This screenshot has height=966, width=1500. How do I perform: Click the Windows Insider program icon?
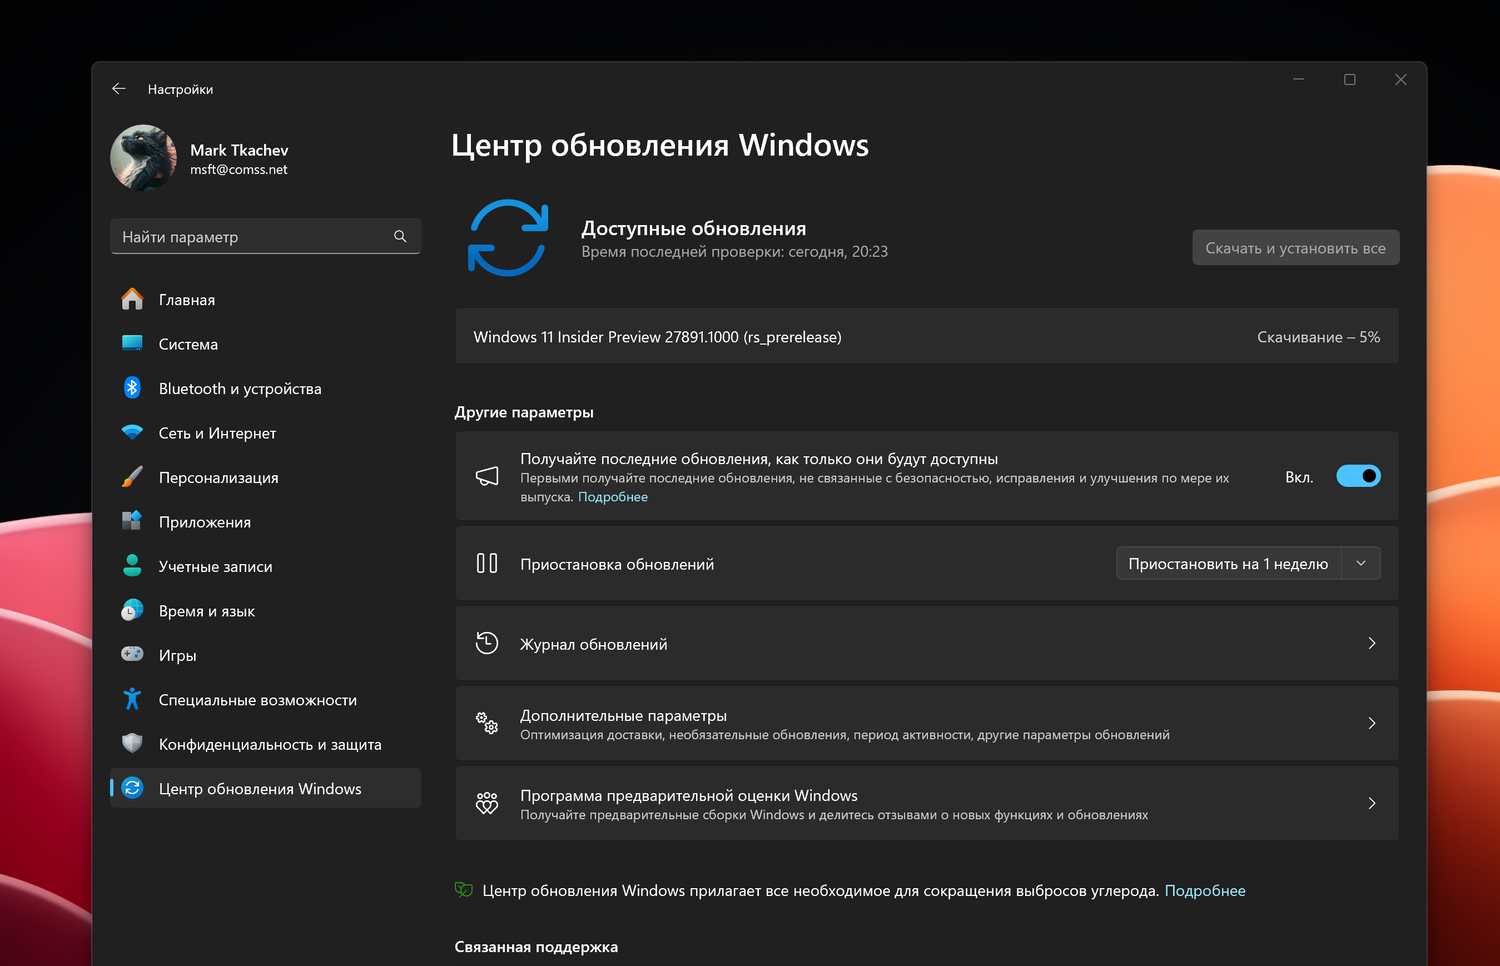point(487,803)
